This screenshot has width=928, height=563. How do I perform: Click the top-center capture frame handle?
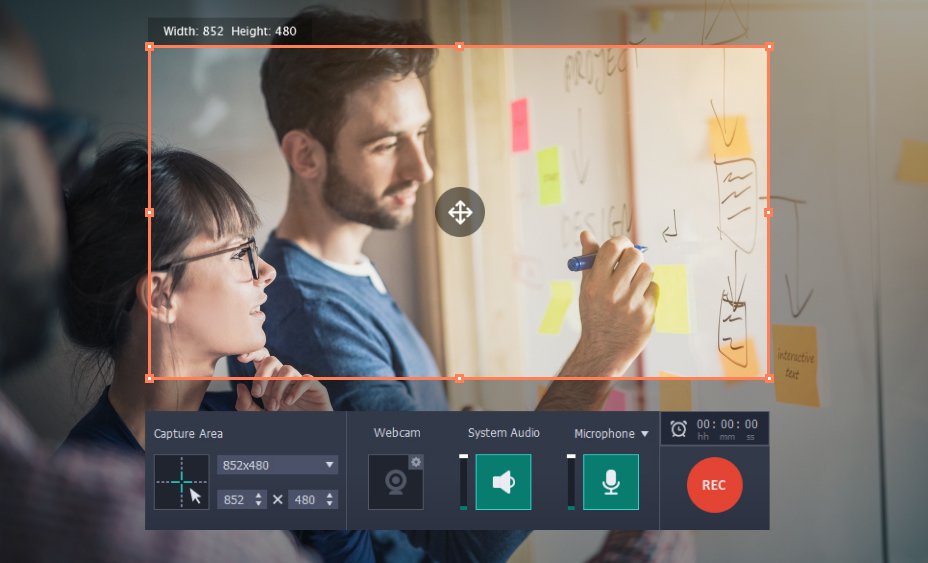pos(459,46)
